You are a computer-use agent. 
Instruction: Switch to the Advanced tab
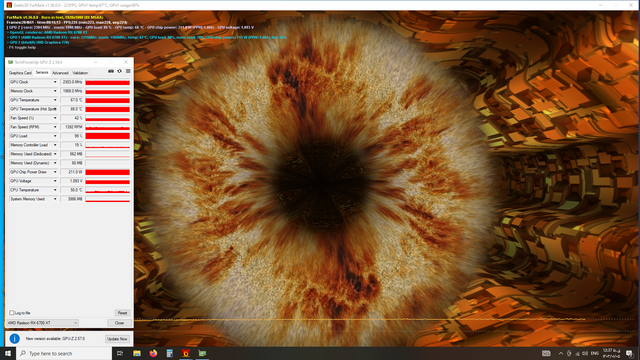(60, 73)
